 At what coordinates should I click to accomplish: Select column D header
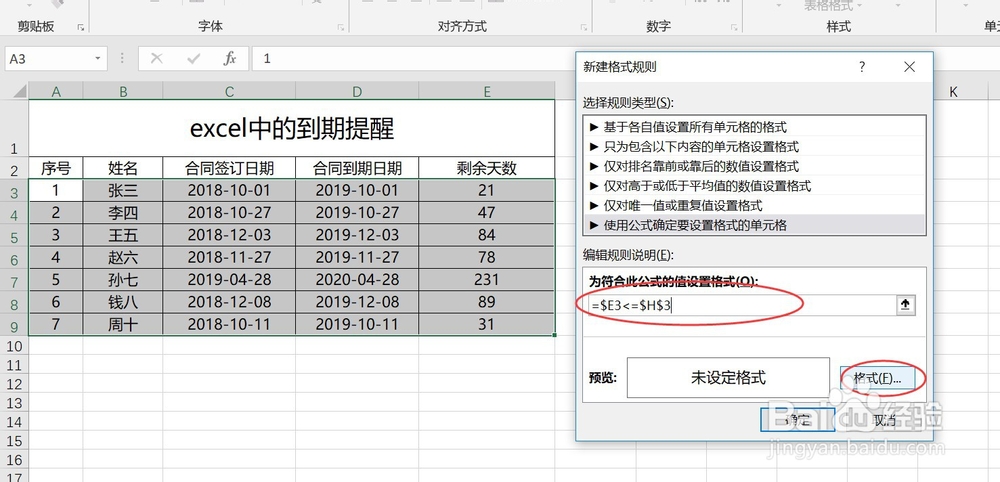point(357,92)
